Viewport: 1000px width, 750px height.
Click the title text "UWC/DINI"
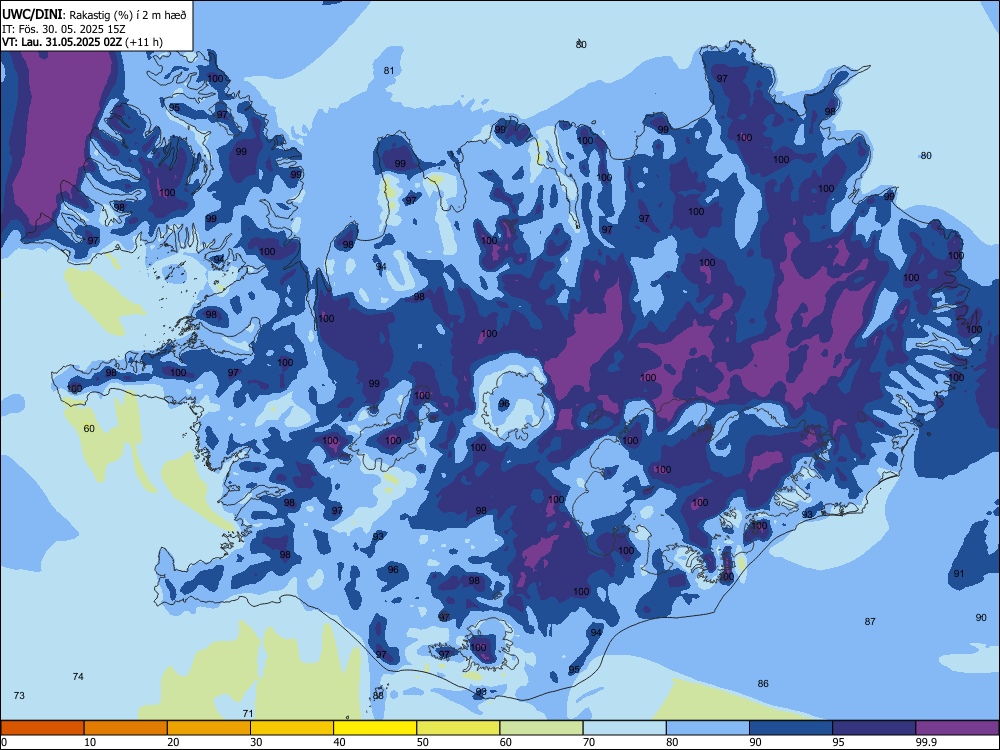coord(32,15)
